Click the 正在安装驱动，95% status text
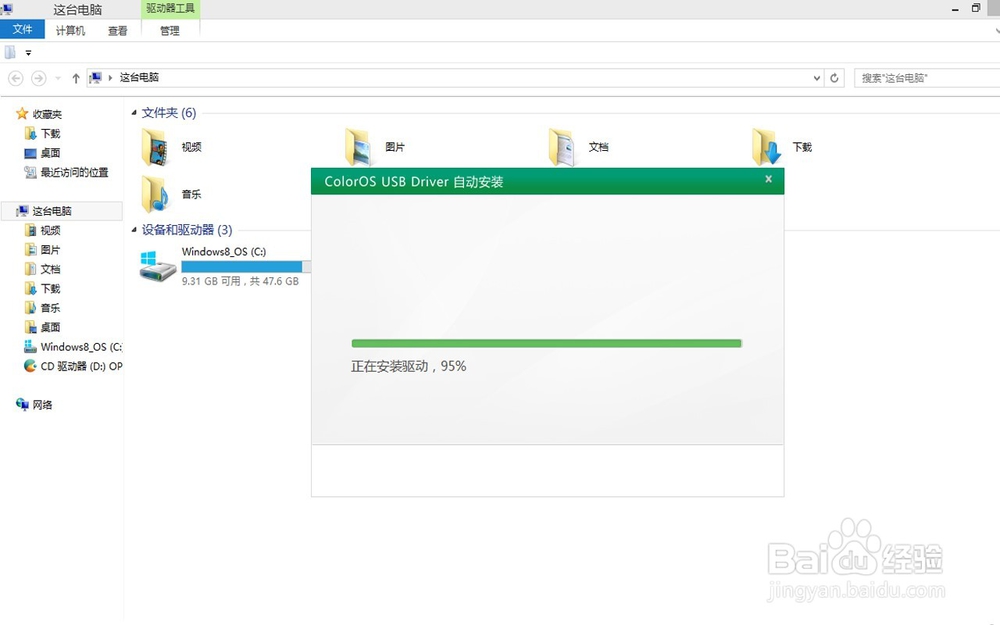This screenshot has height=625, width=1000. click(409, 366)
